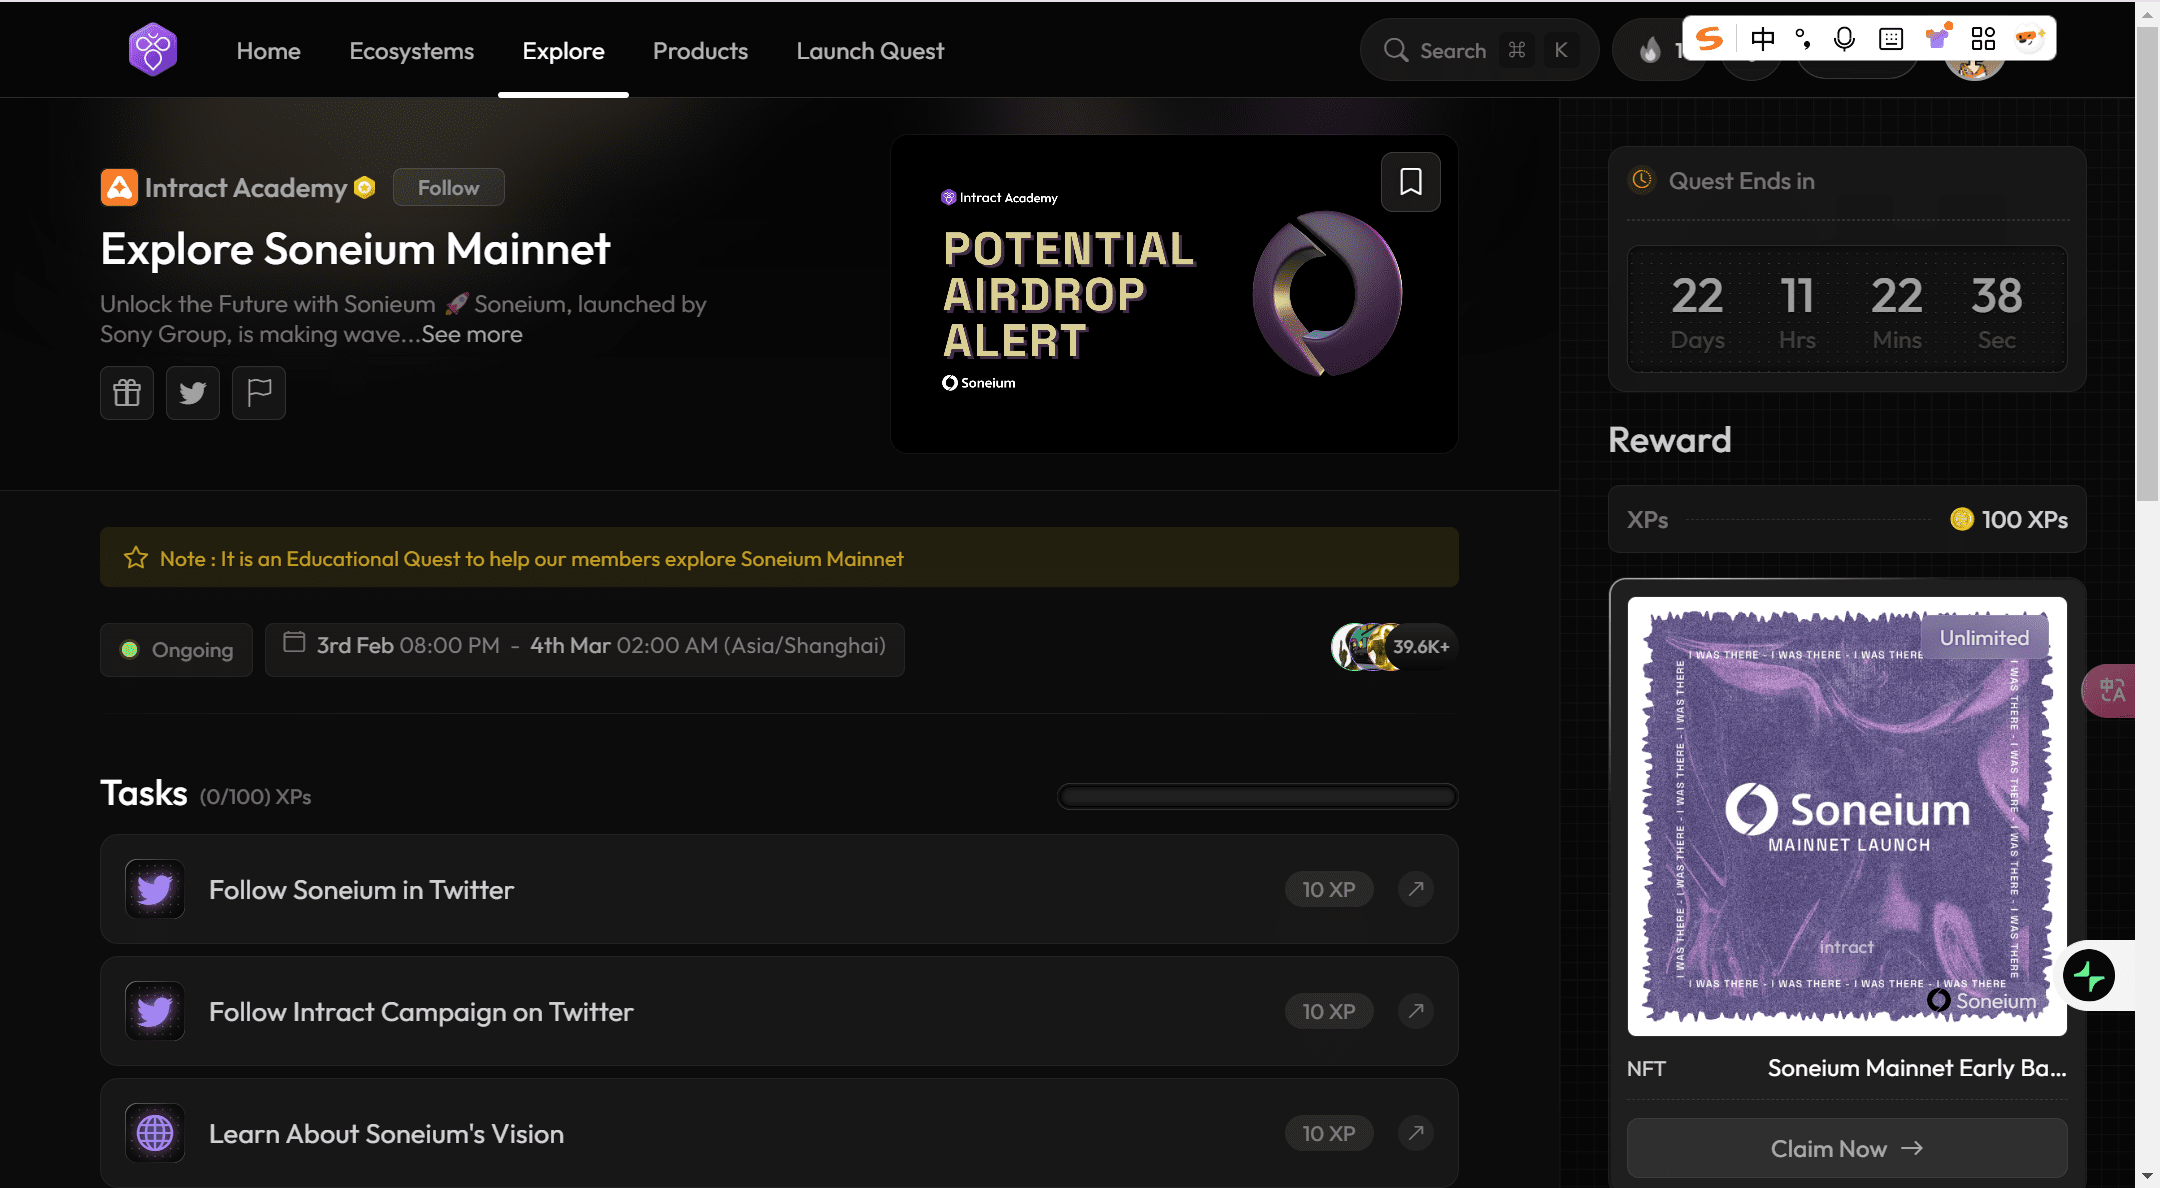The width and height of the screenshot is (2160, 1188).
Task: Open the arrow link for Learn About Soneium's Vision
Action: (1416, 1133)
